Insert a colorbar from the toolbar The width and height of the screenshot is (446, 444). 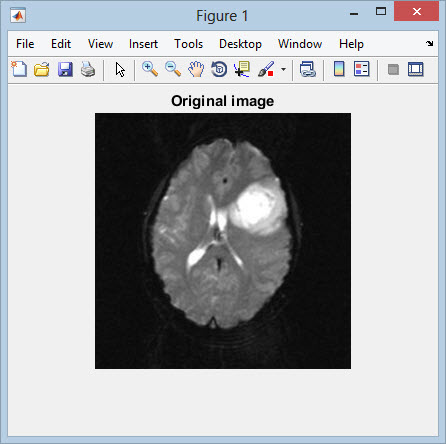point(339,69)
